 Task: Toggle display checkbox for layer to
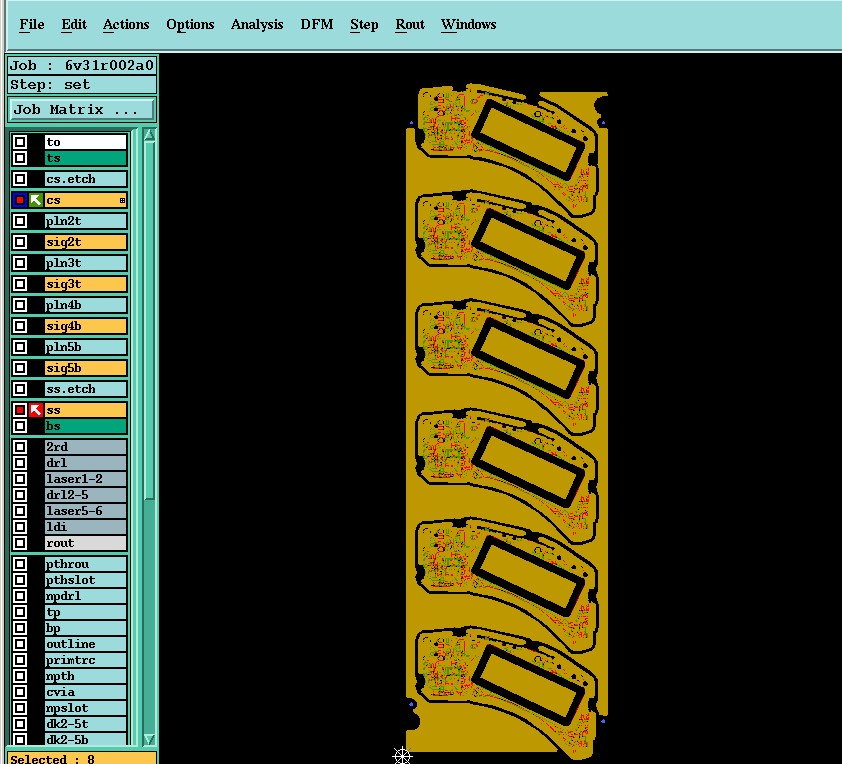coord(20,142)
